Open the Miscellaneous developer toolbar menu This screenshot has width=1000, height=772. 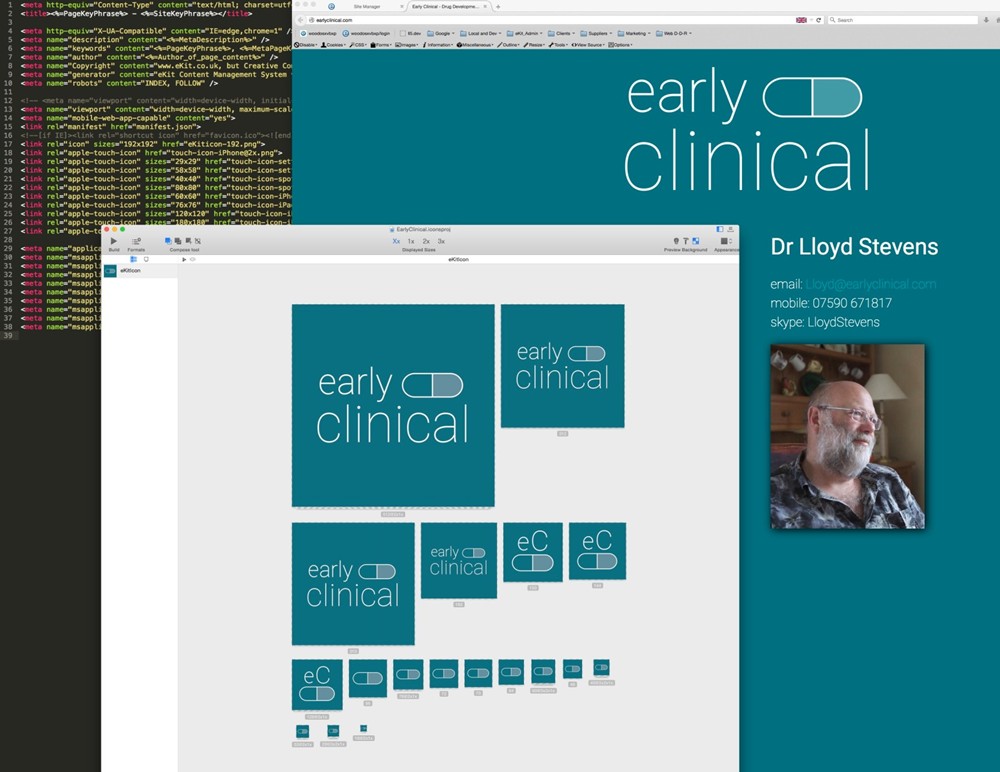click(x=476, y=45)
